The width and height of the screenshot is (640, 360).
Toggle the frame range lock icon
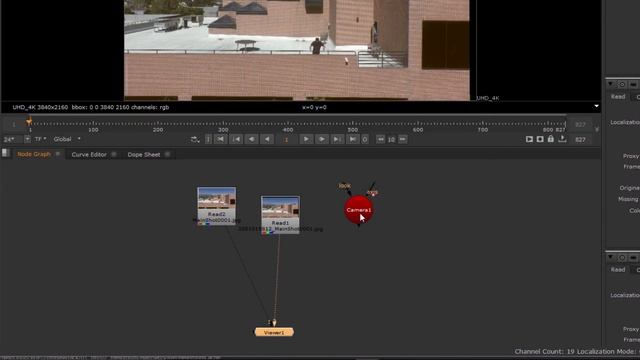pos(551,139)
